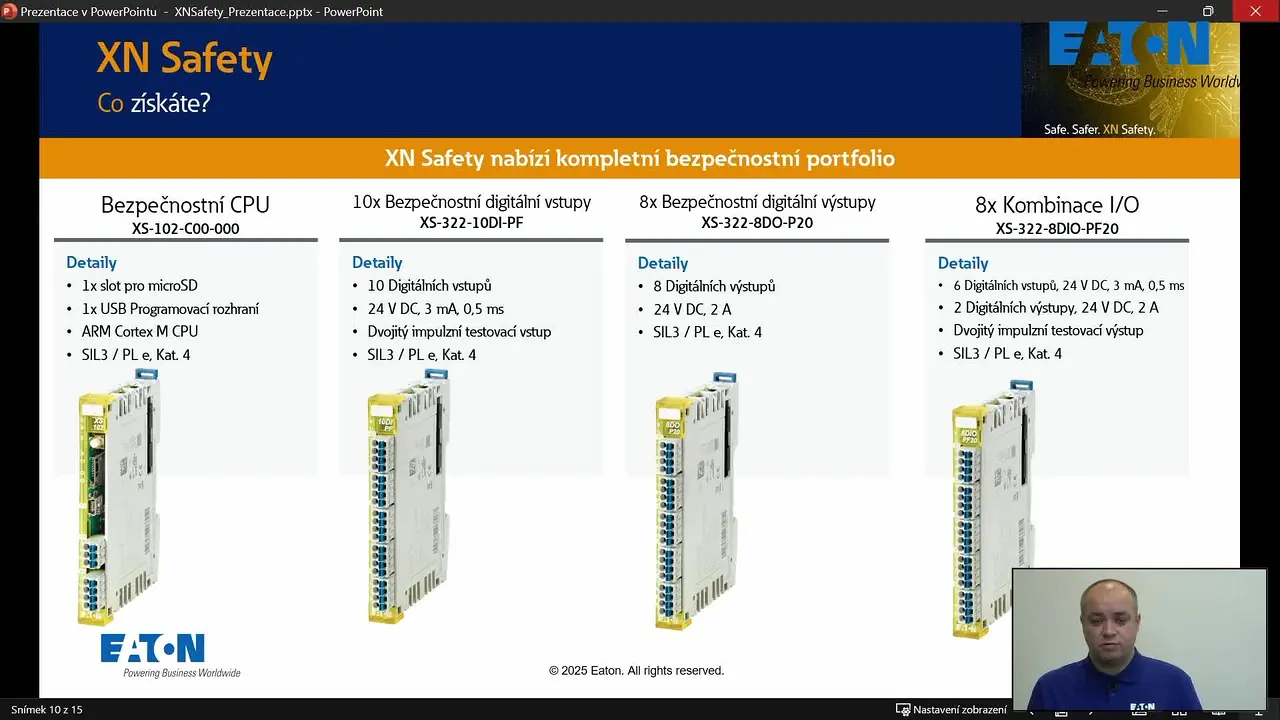This screenshot has width=1280, height=720.
Task: Click the 8DO output module image
Action: tap(697, 501)
